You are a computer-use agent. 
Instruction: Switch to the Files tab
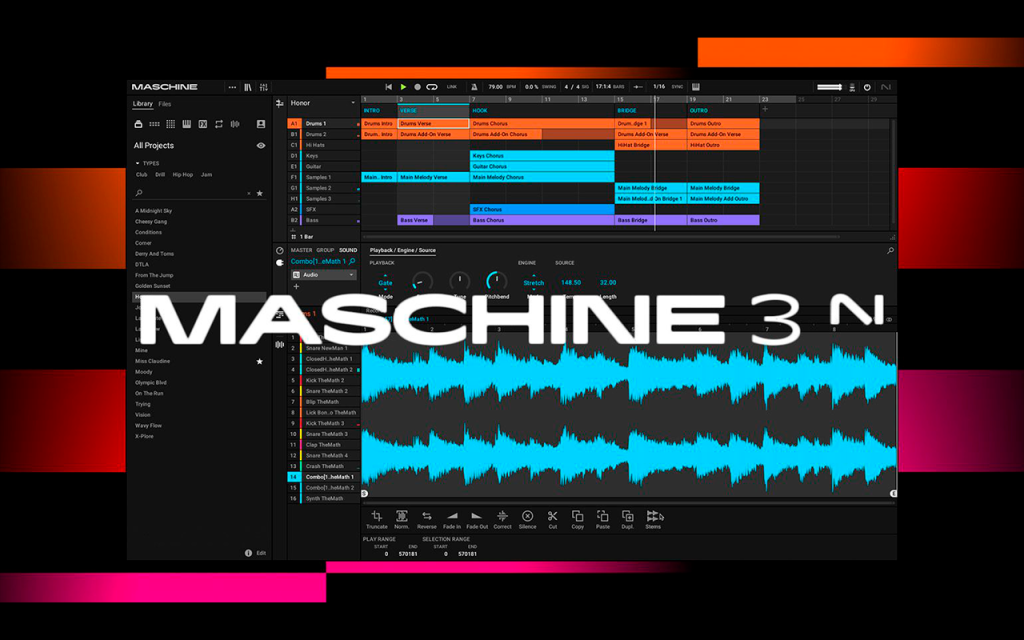click(165, 104)
